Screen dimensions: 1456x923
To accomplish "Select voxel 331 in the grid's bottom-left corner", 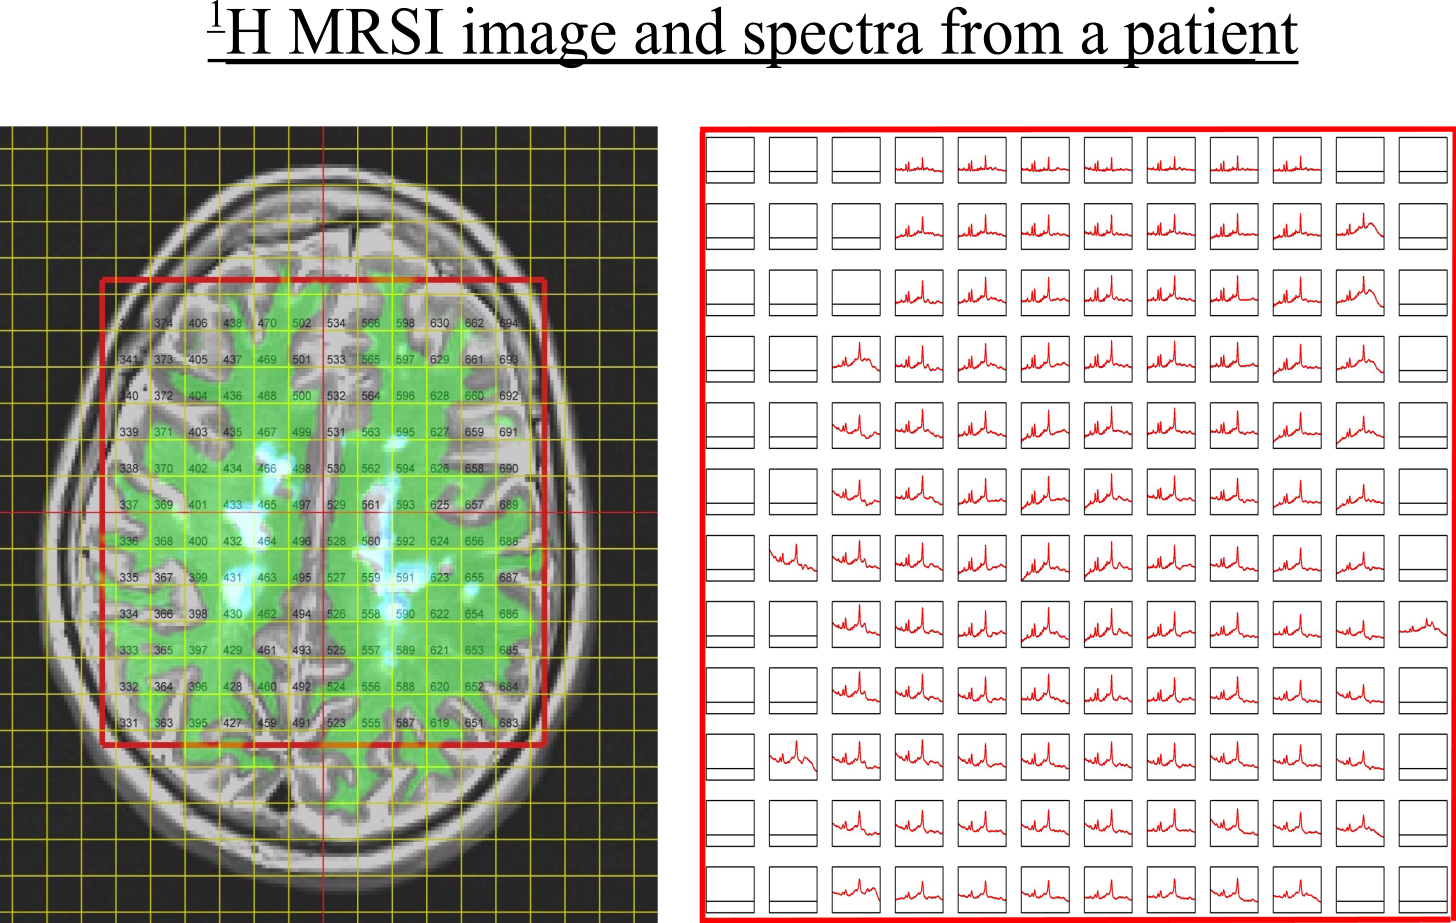I will pos(129,723).
